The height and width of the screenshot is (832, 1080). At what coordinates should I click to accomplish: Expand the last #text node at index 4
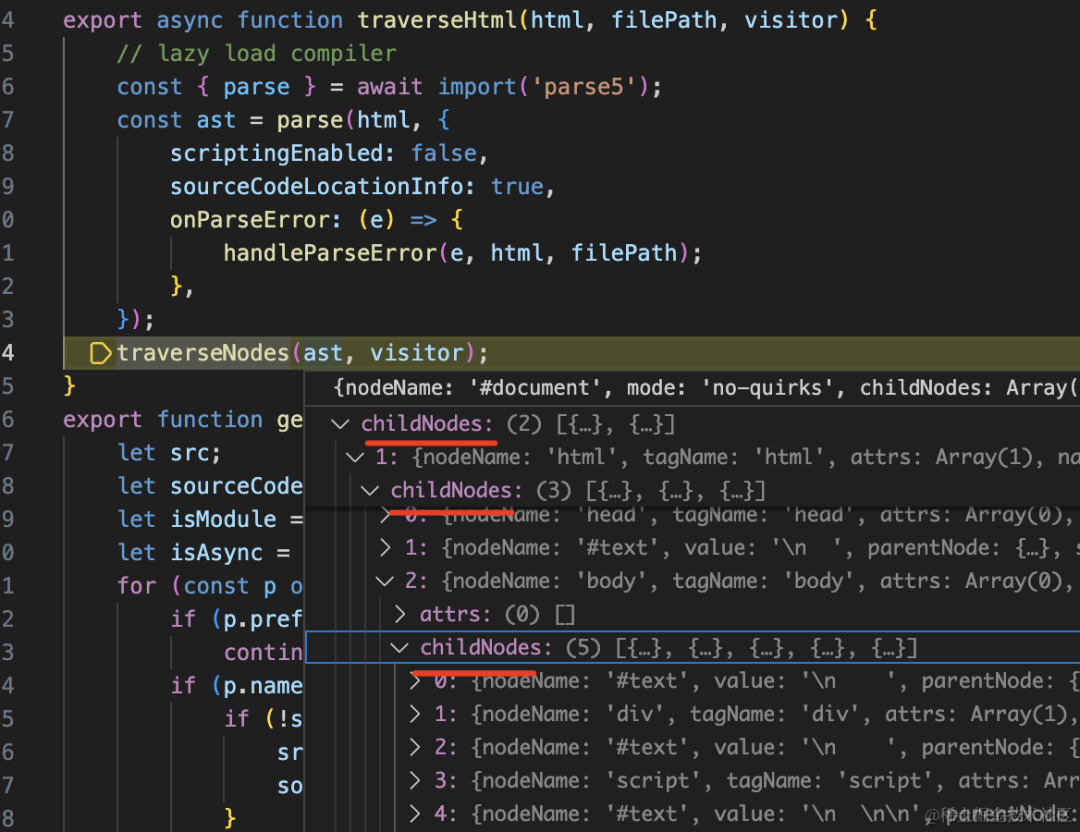pyautogui.click(x=415, y=813)
